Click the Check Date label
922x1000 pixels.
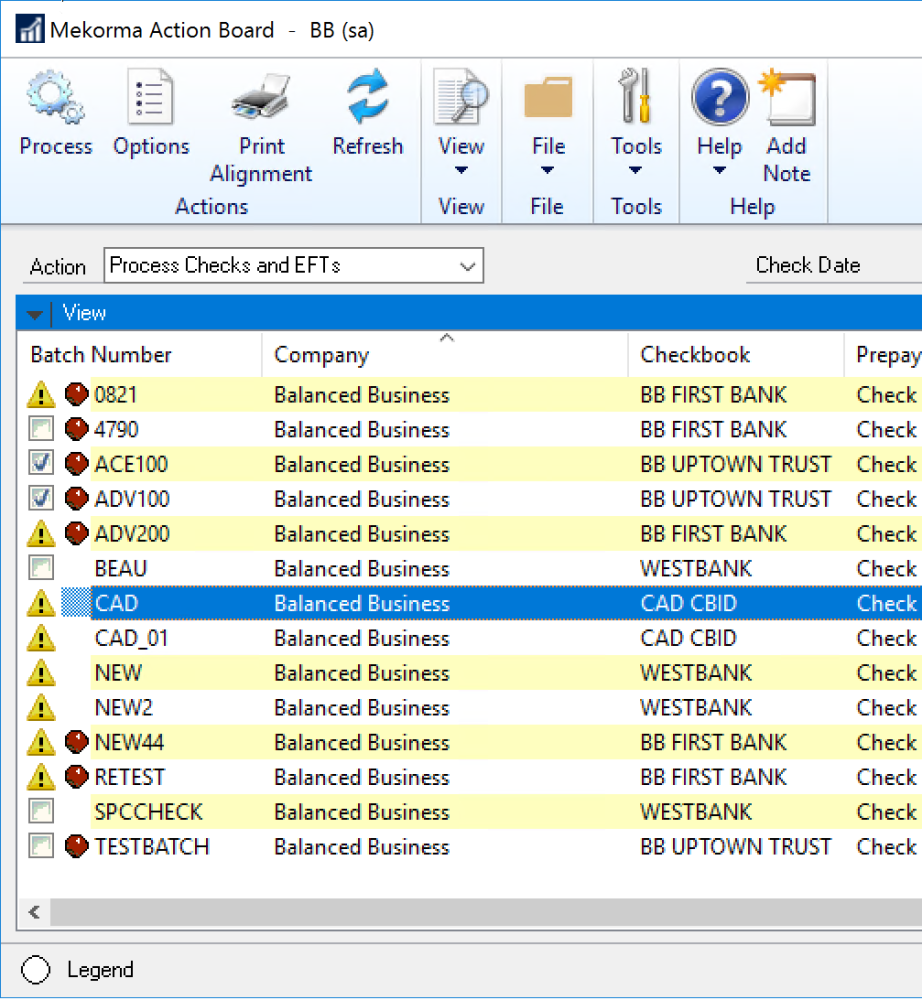[x=808, y=265]
